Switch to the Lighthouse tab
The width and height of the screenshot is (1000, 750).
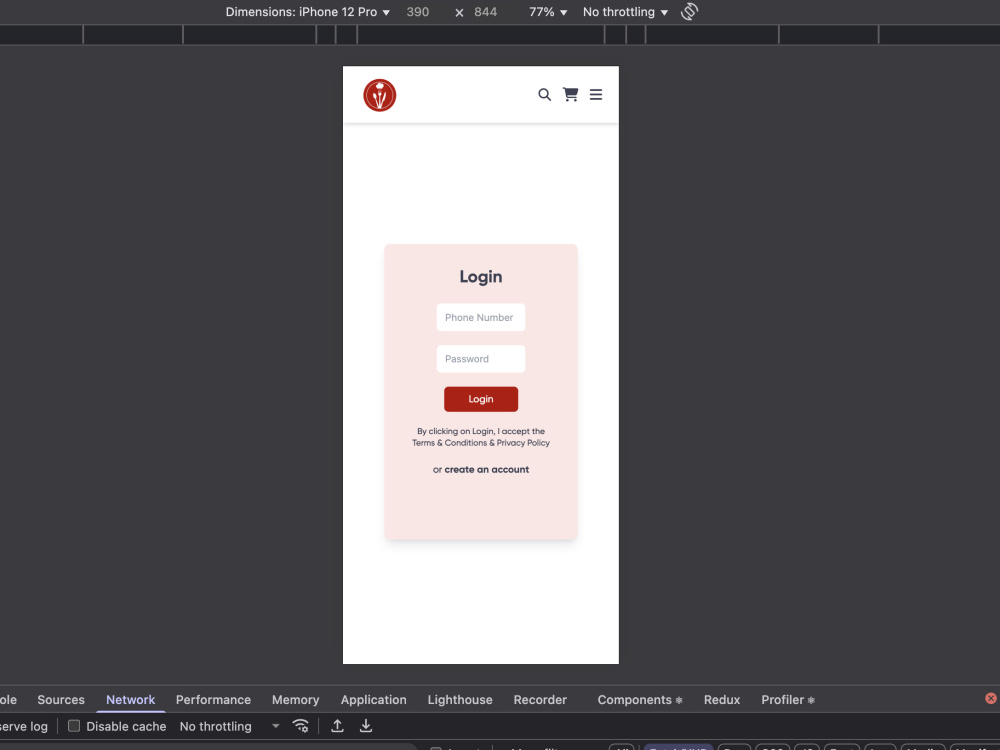[460, 700]
